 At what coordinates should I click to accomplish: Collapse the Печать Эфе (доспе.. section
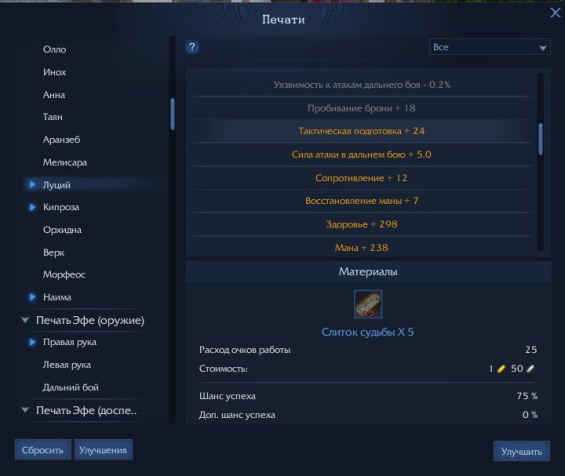(x=25, y=410)
